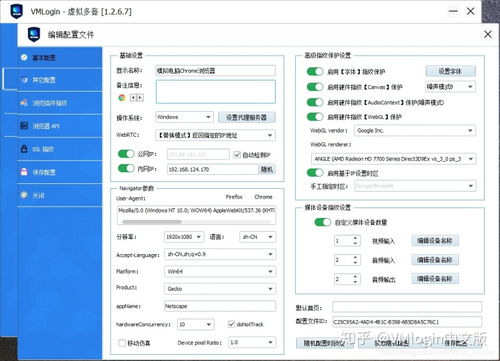Edit device name for audio input
Image resolution: width=500 pixels, height=361 pixels.
point(435,259)
